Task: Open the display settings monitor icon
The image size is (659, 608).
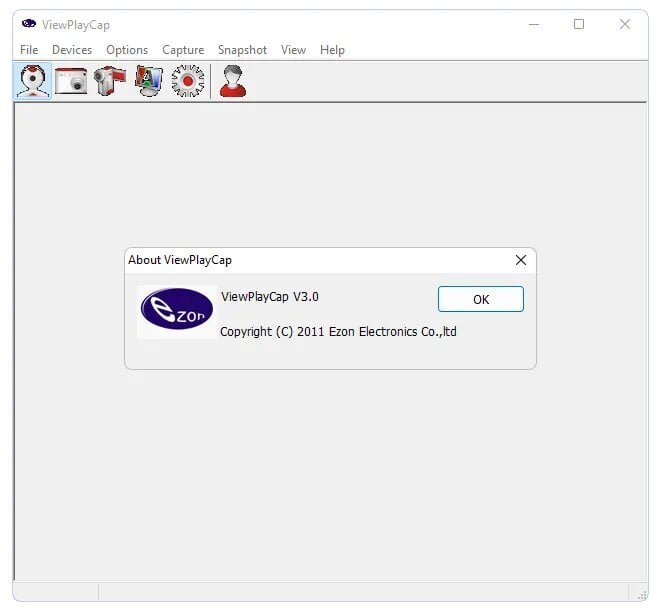Action: (x=149, y=81)
